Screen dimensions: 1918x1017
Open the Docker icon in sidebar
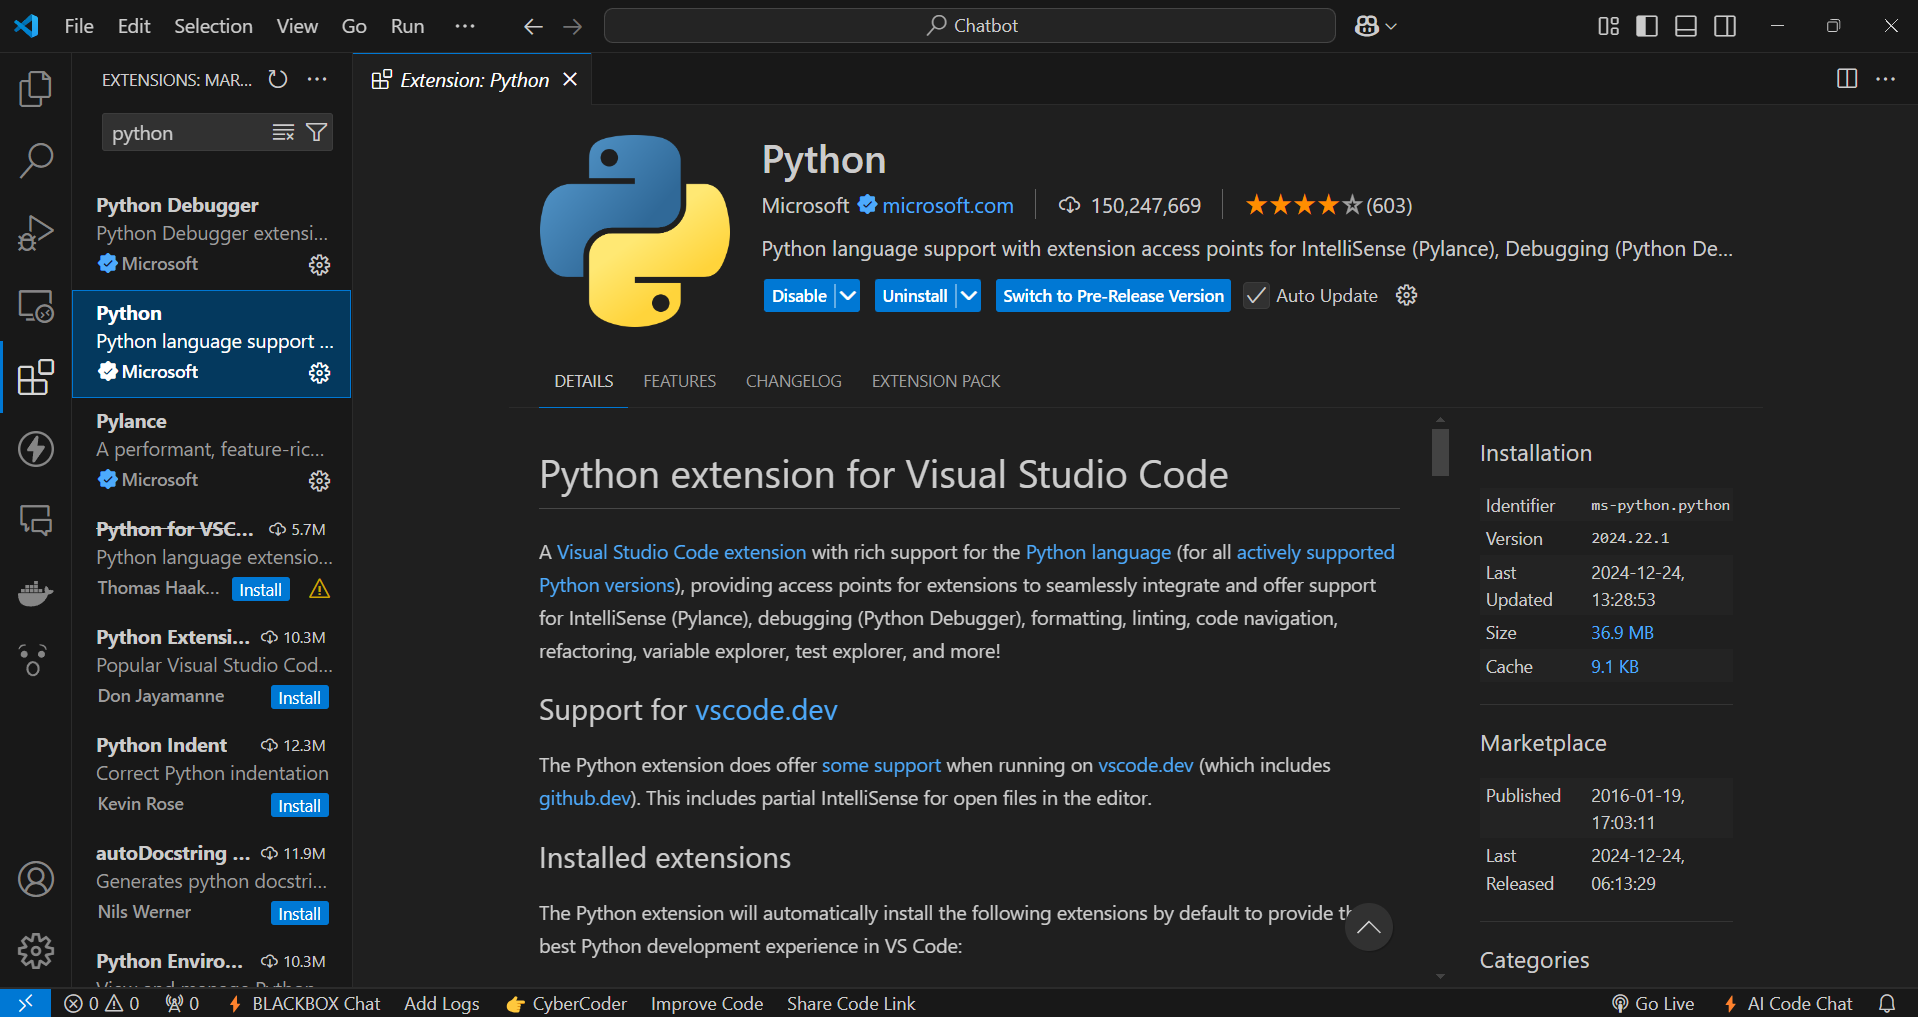tap(35, 593)
